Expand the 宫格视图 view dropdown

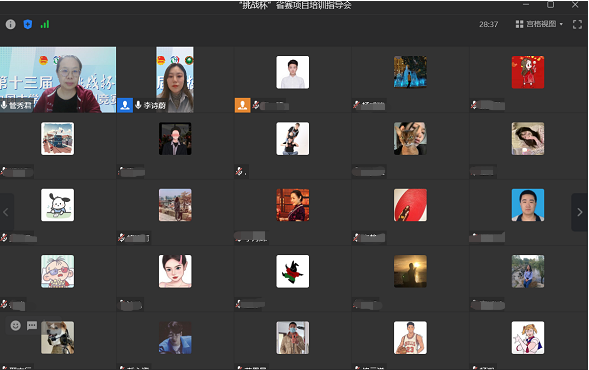(539, 24)
